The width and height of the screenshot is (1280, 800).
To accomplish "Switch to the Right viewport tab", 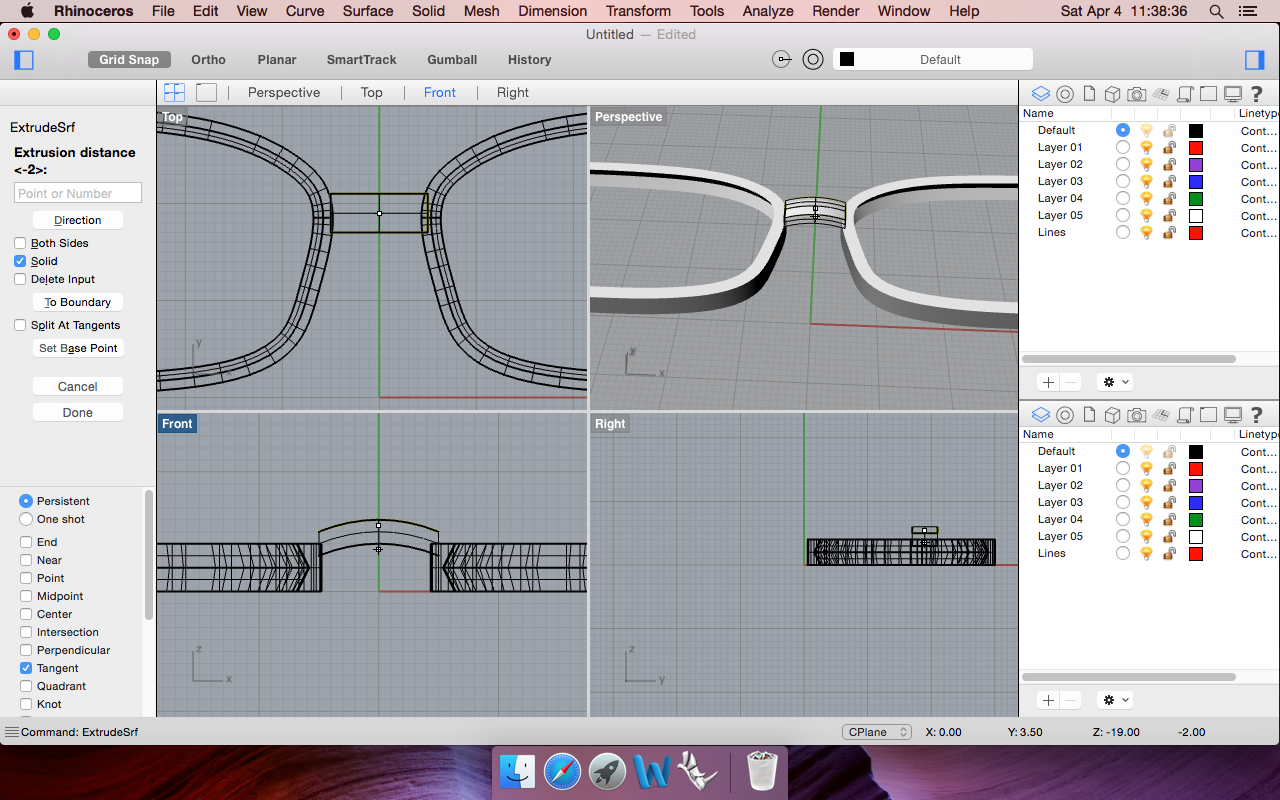I will pos(512,92).
